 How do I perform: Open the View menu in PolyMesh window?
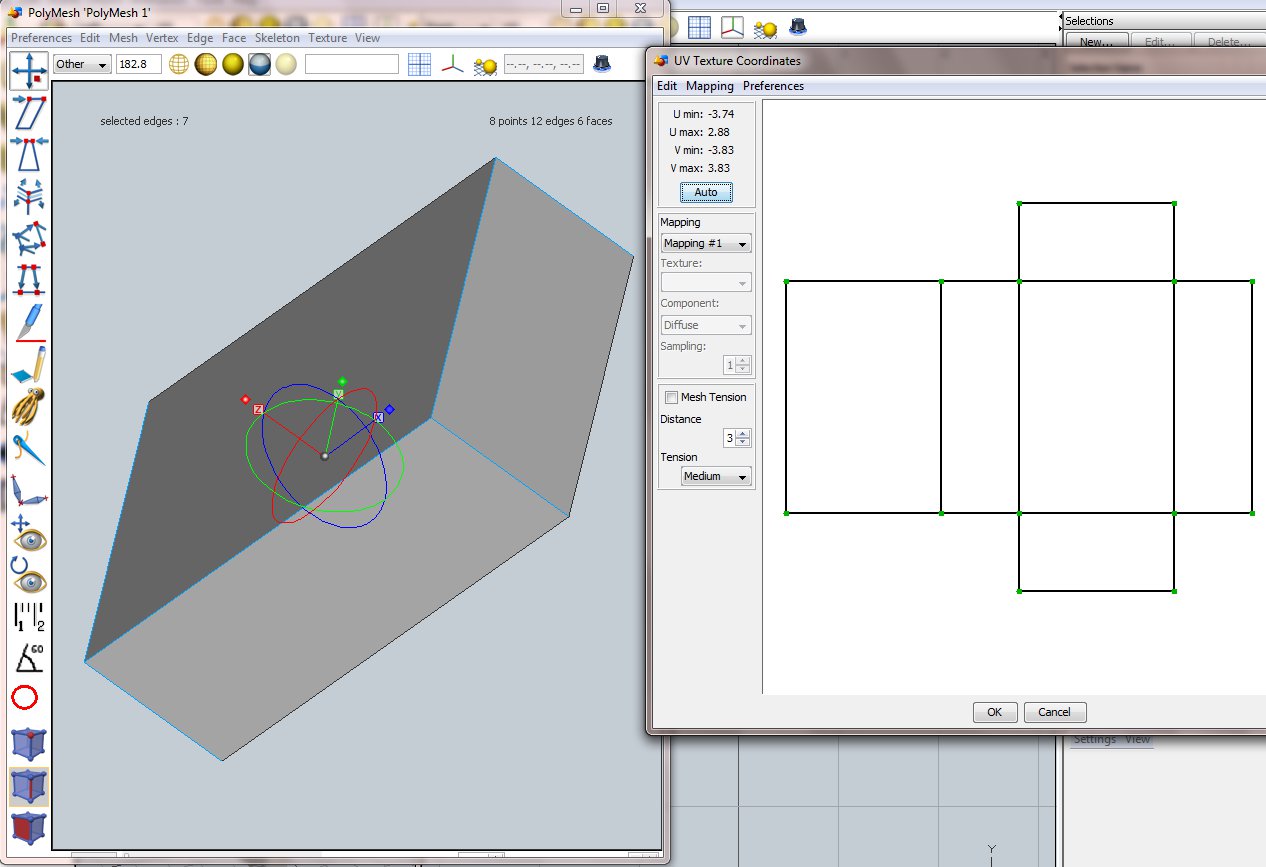click(x=367, y=38)
